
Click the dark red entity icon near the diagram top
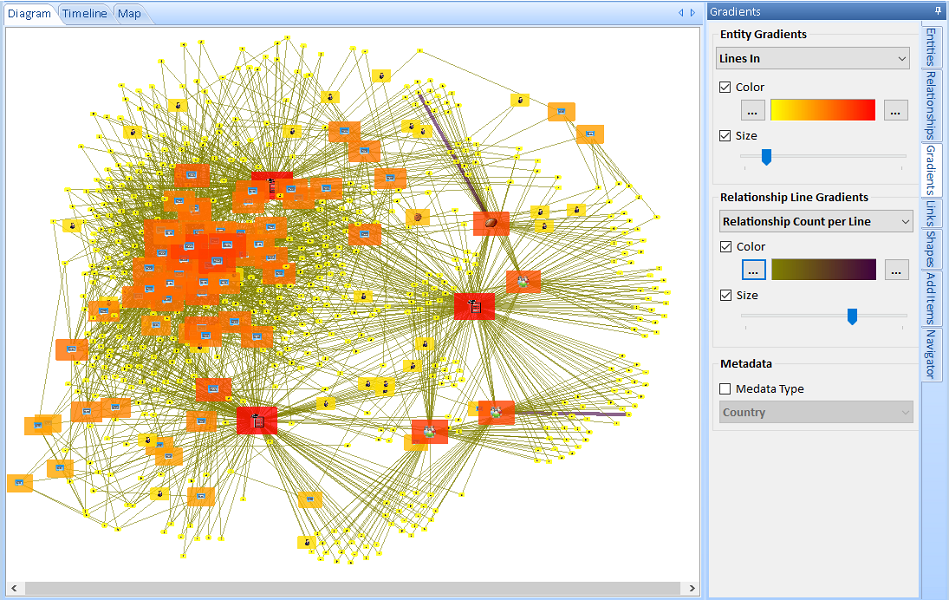tap(271, 188)
